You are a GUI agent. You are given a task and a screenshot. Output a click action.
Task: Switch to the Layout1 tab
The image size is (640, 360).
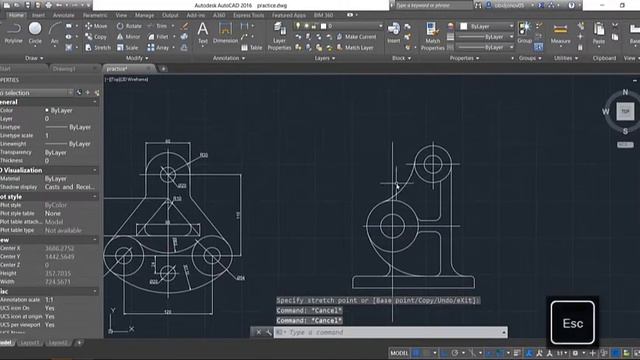pyautogui.click(x=29, y=342)
